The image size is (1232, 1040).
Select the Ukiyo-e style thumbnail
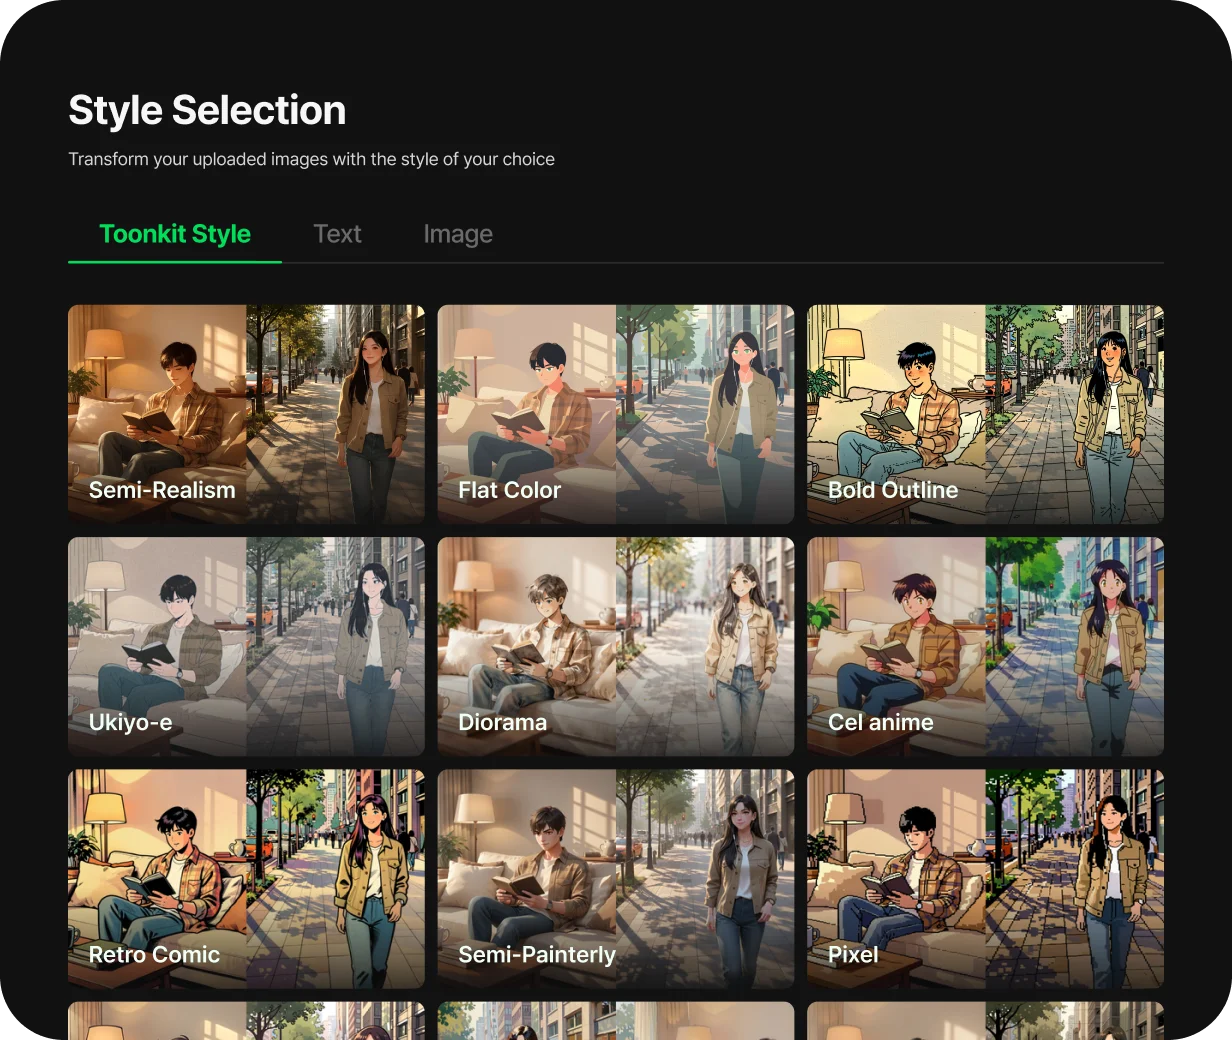coord(246,646)
